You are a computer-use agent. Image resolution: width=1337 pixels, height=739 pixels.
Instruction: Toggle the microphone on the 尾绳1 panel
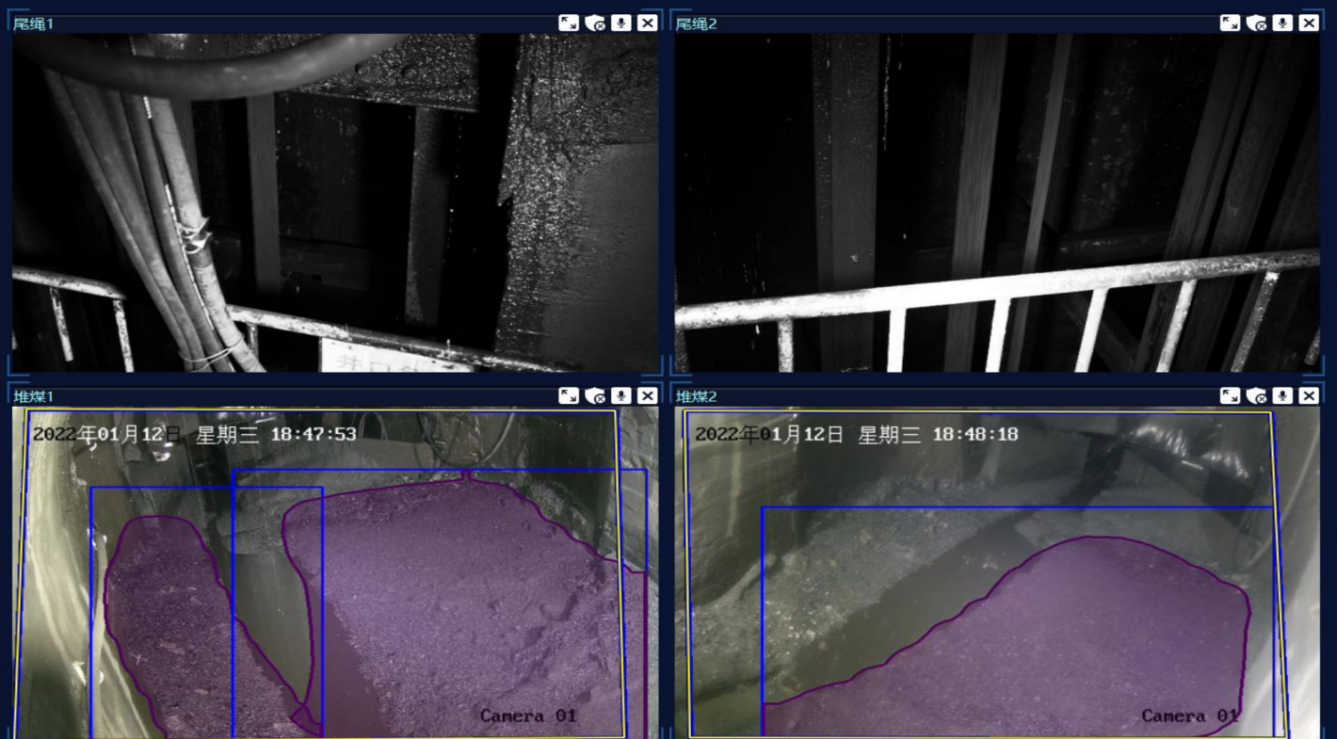click(621, 23)
